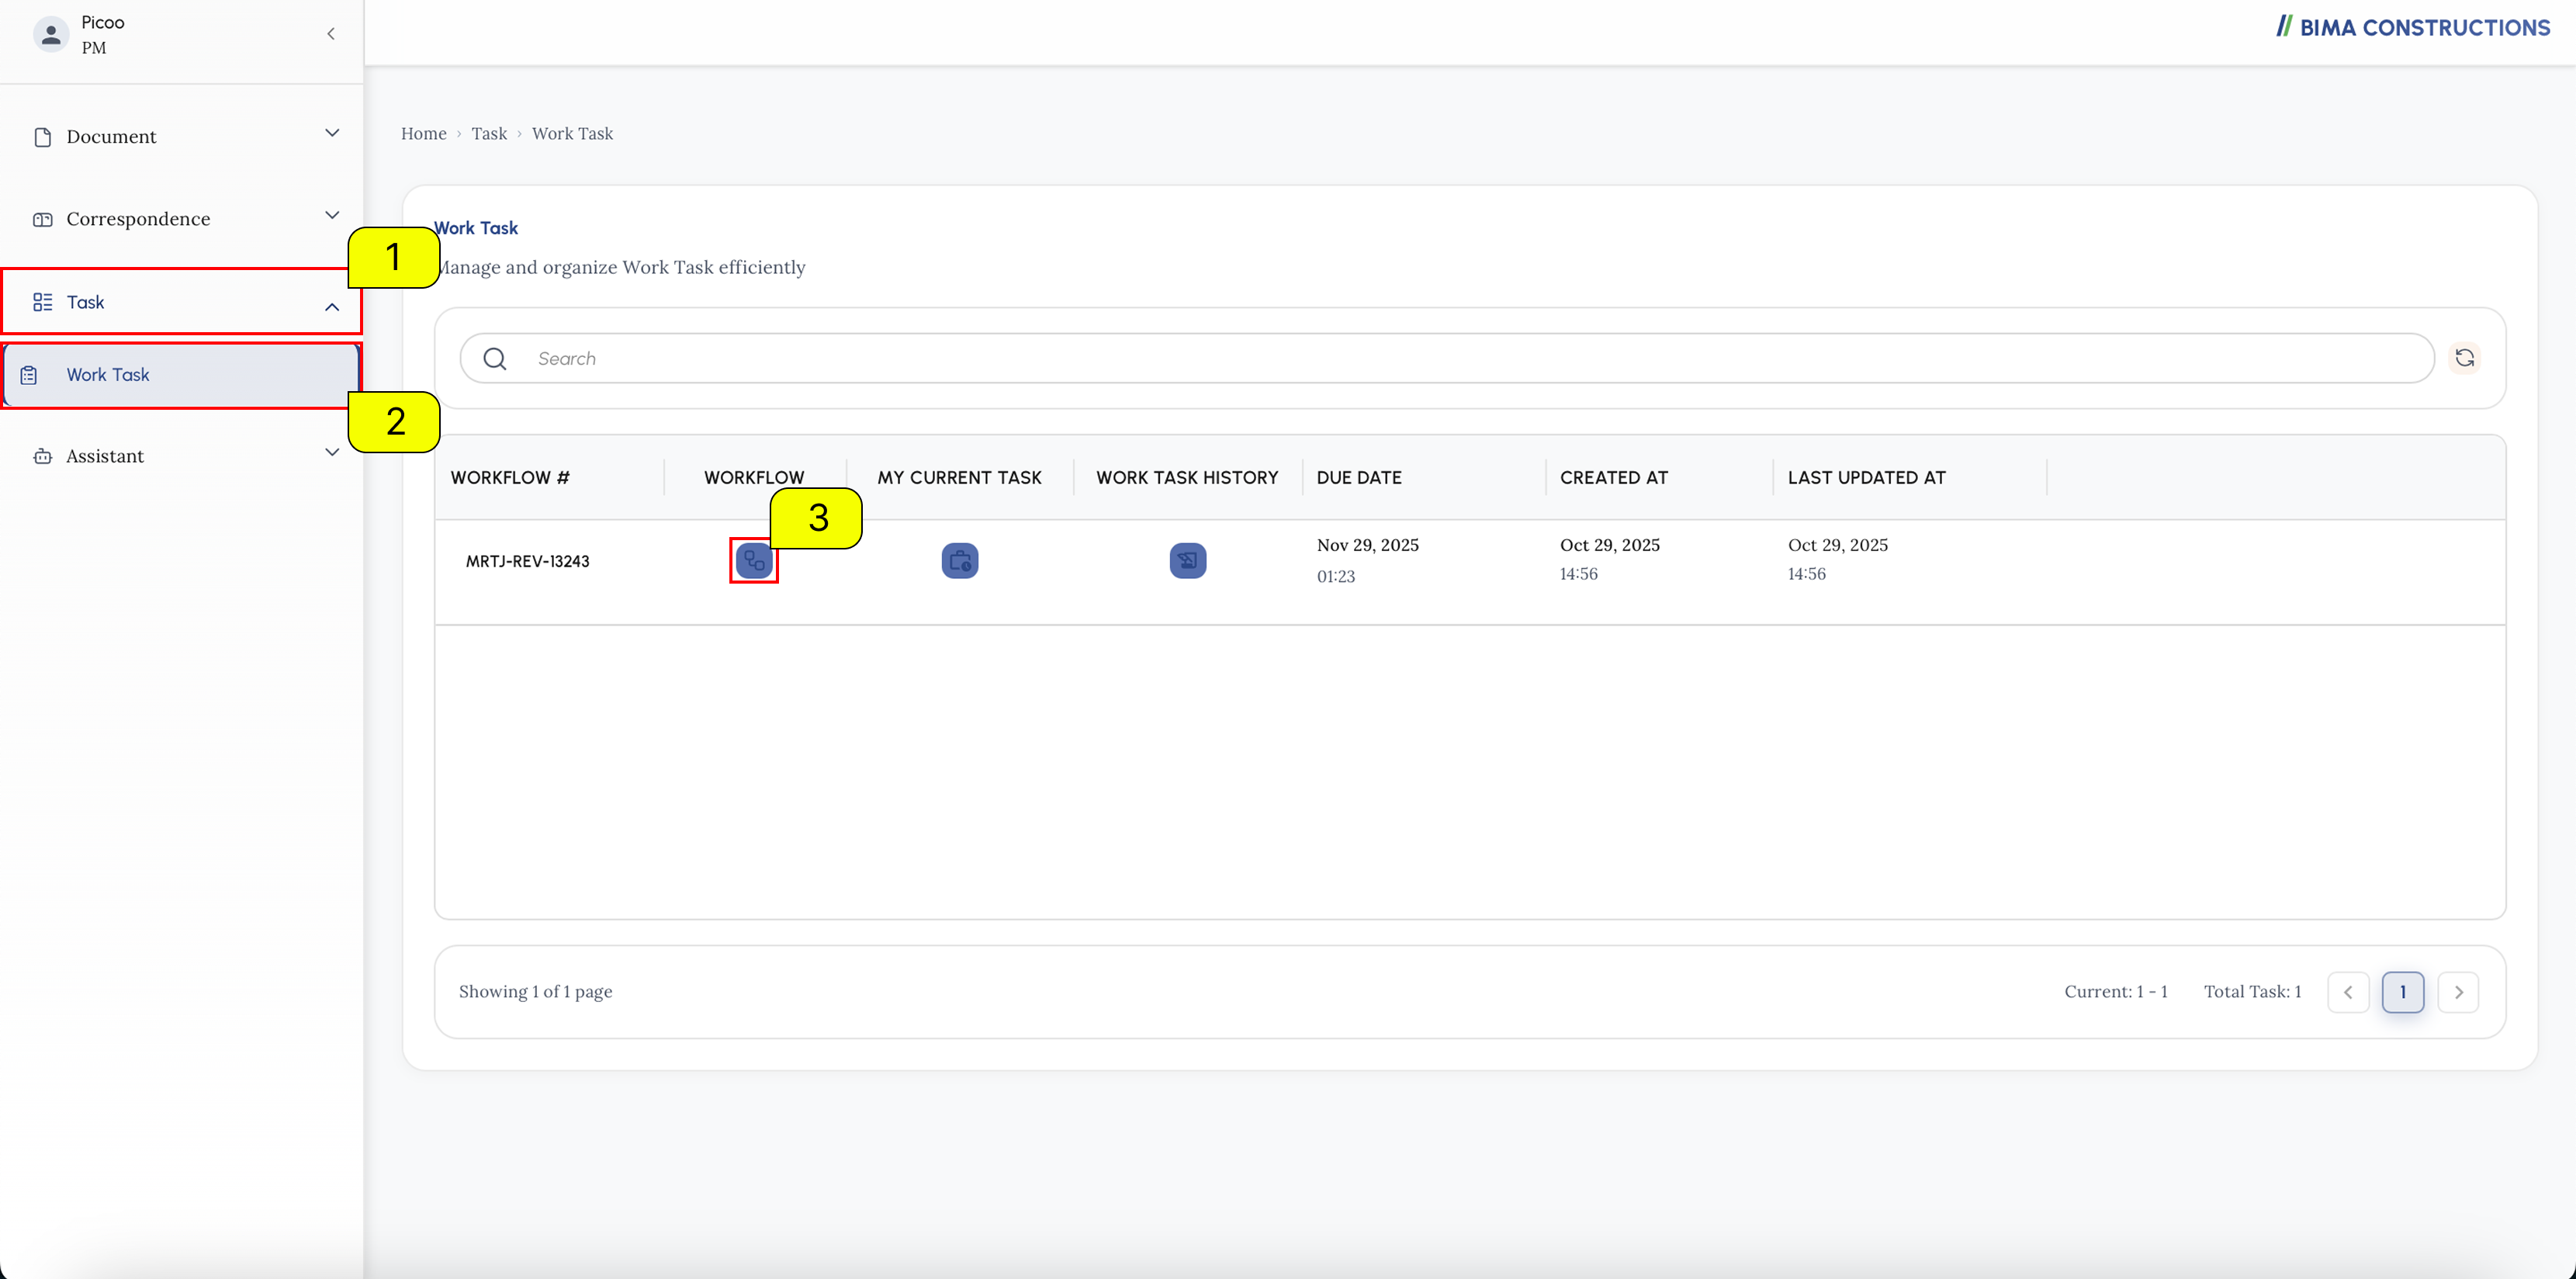Image resolution: width=2576 pixels, height=1279 pixels.
Task: Open workflow diagram icon for MRTJ-REV-13243
Action: (x=754, y=561)
